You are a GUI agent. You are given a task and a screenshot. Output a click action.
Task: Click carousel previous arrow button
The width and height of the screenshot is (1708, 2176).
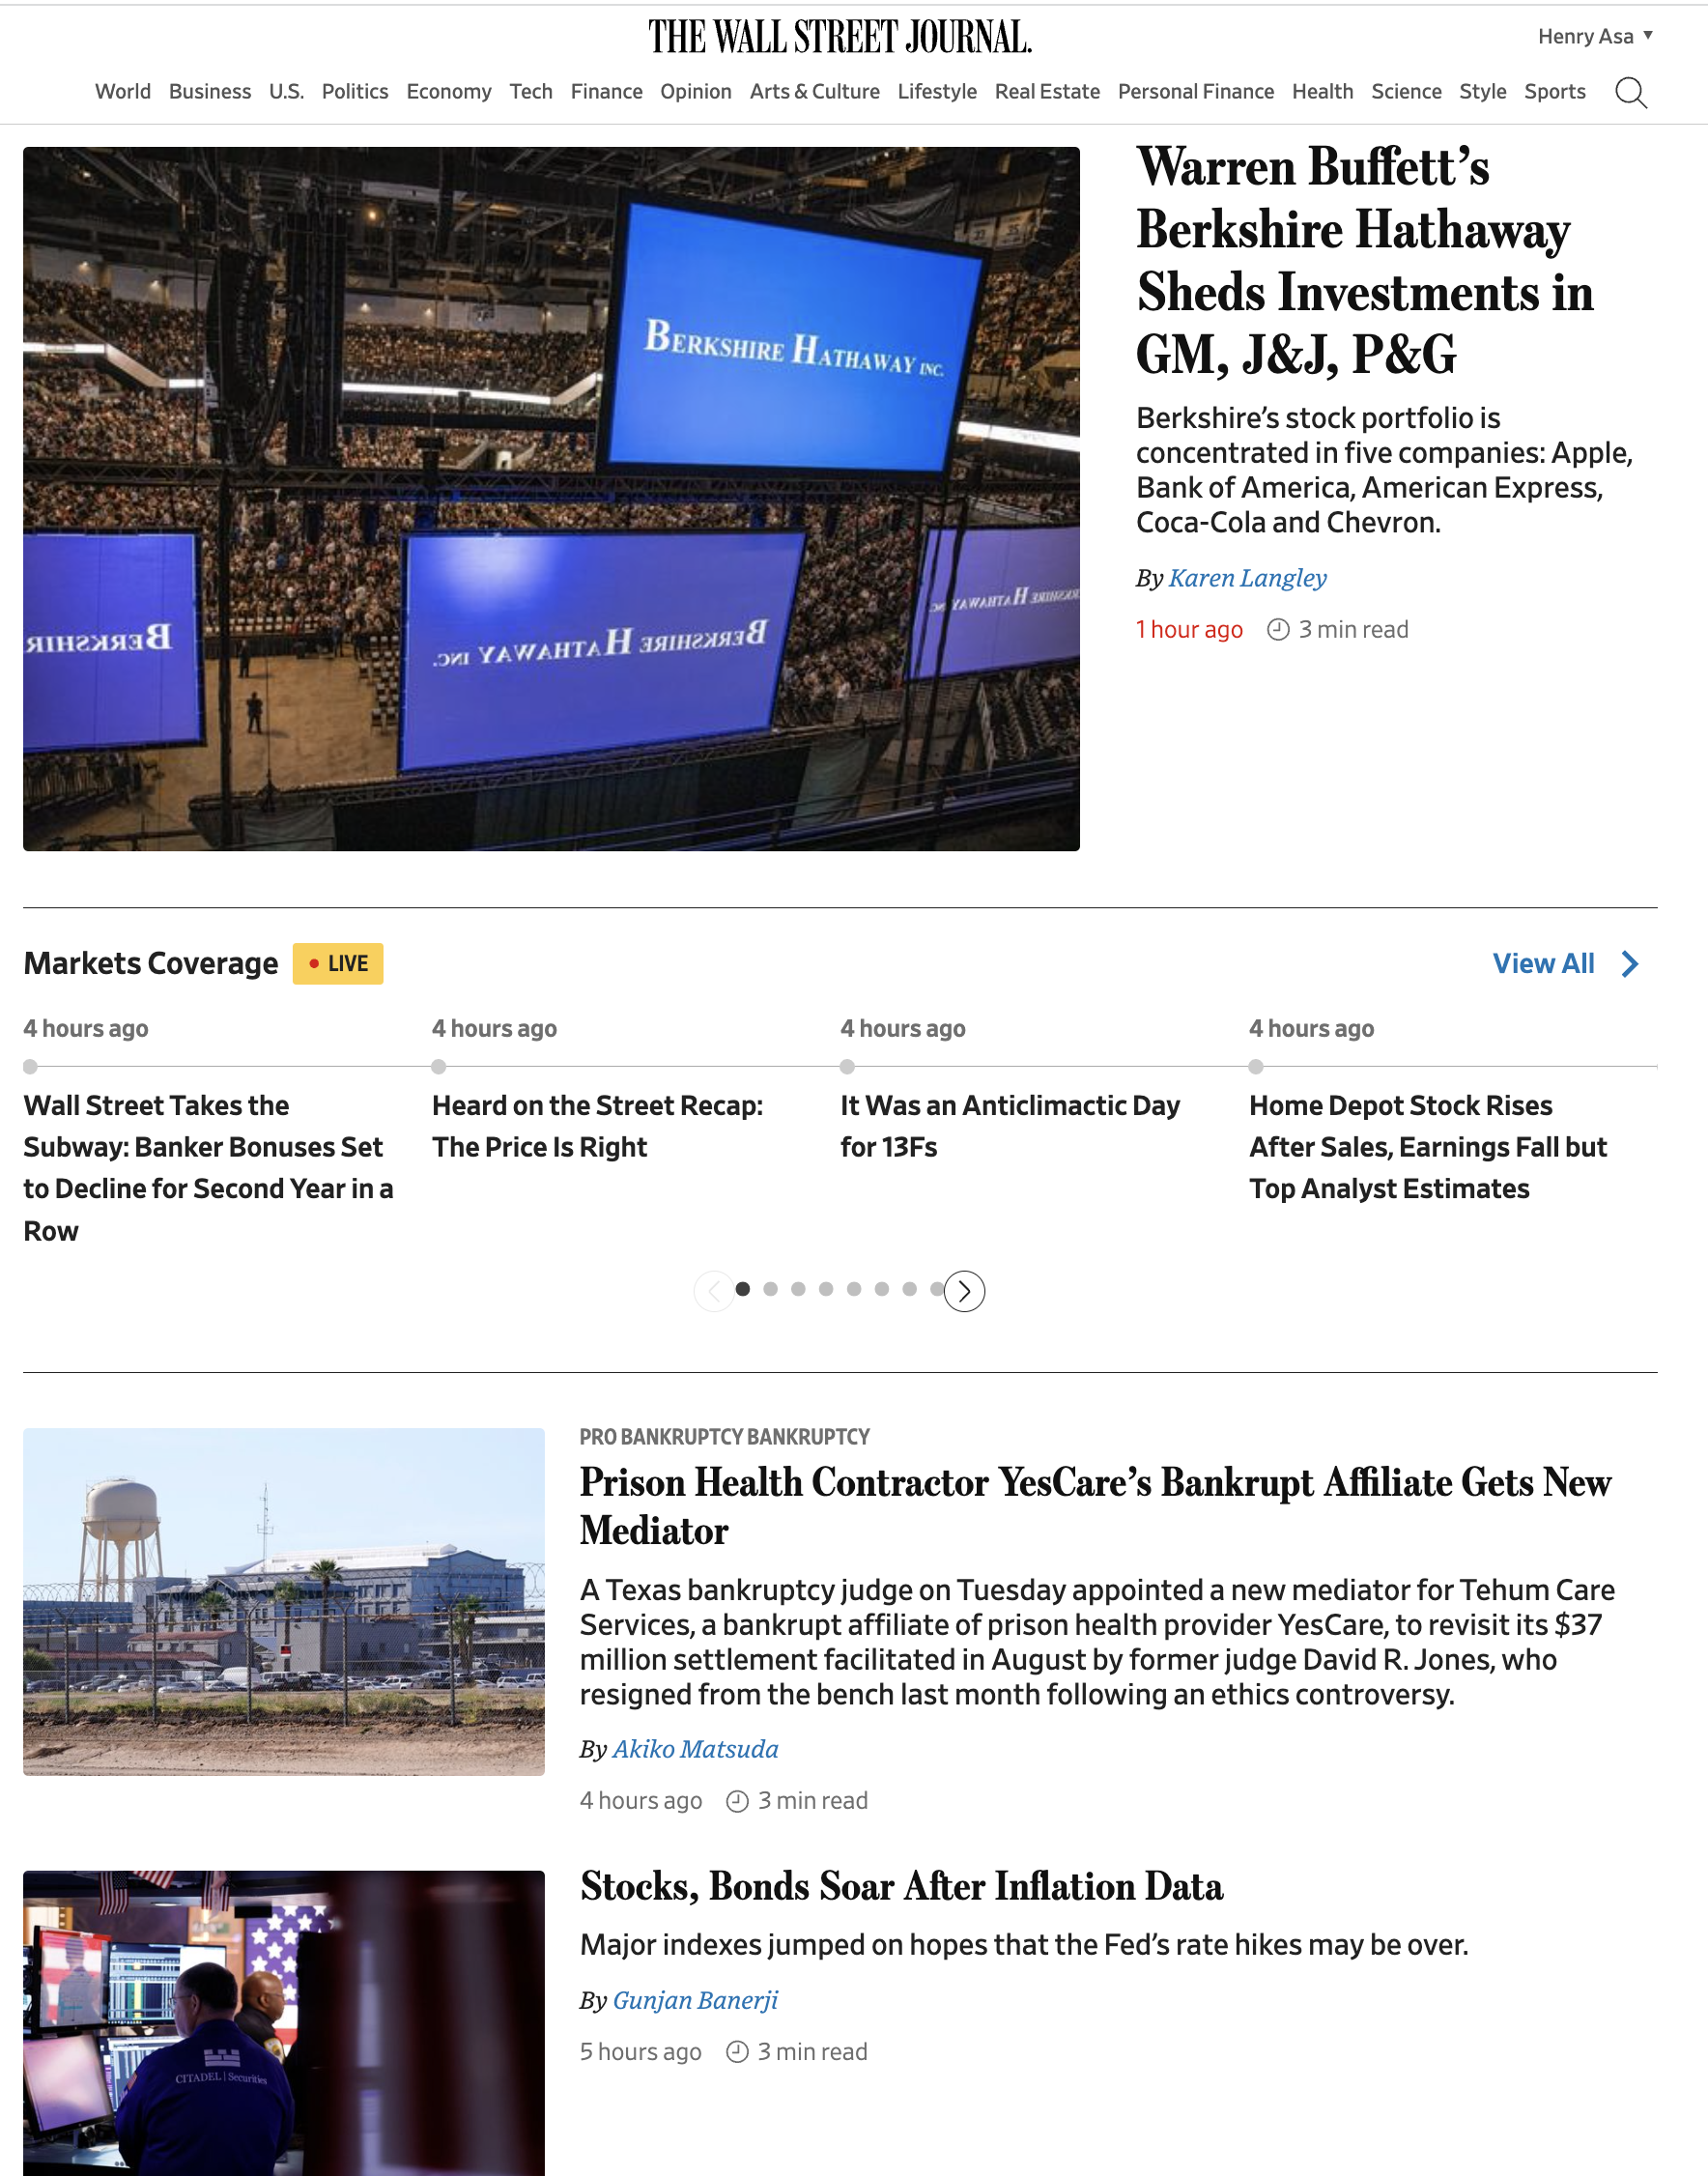(714, 1291)
